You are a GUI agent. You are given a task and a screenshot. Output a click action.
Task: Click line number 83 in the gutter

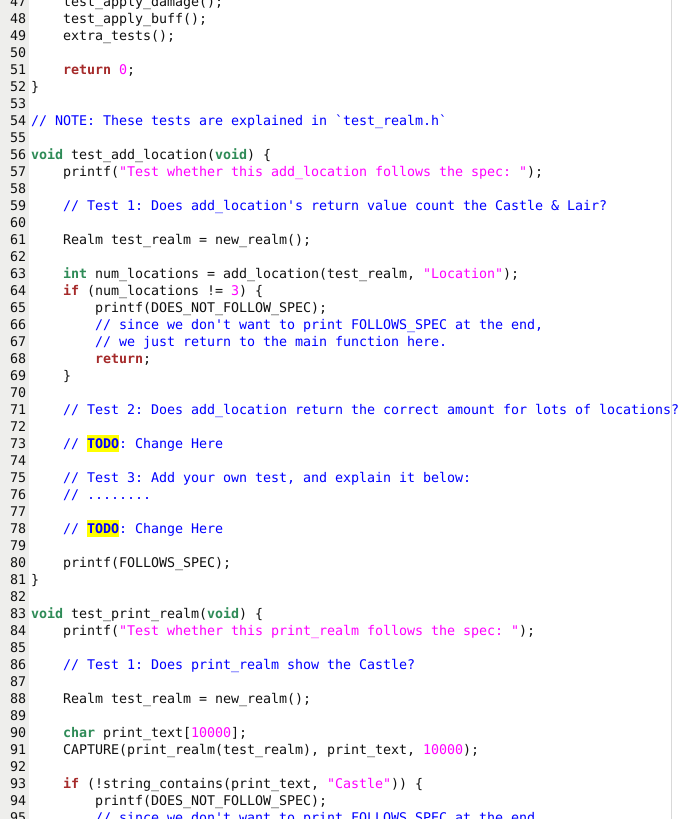click(x=18, y=614)
